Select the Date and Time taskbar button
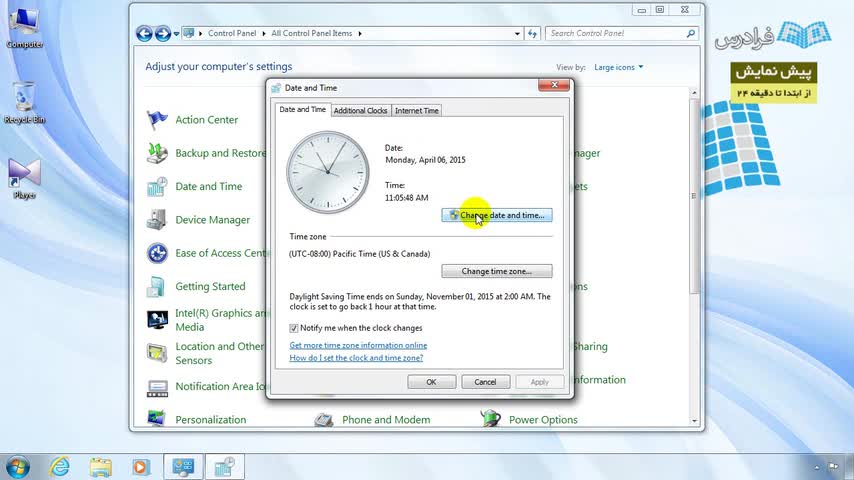The width and height of the screenshot is (854, 480). tap(224, 467)
